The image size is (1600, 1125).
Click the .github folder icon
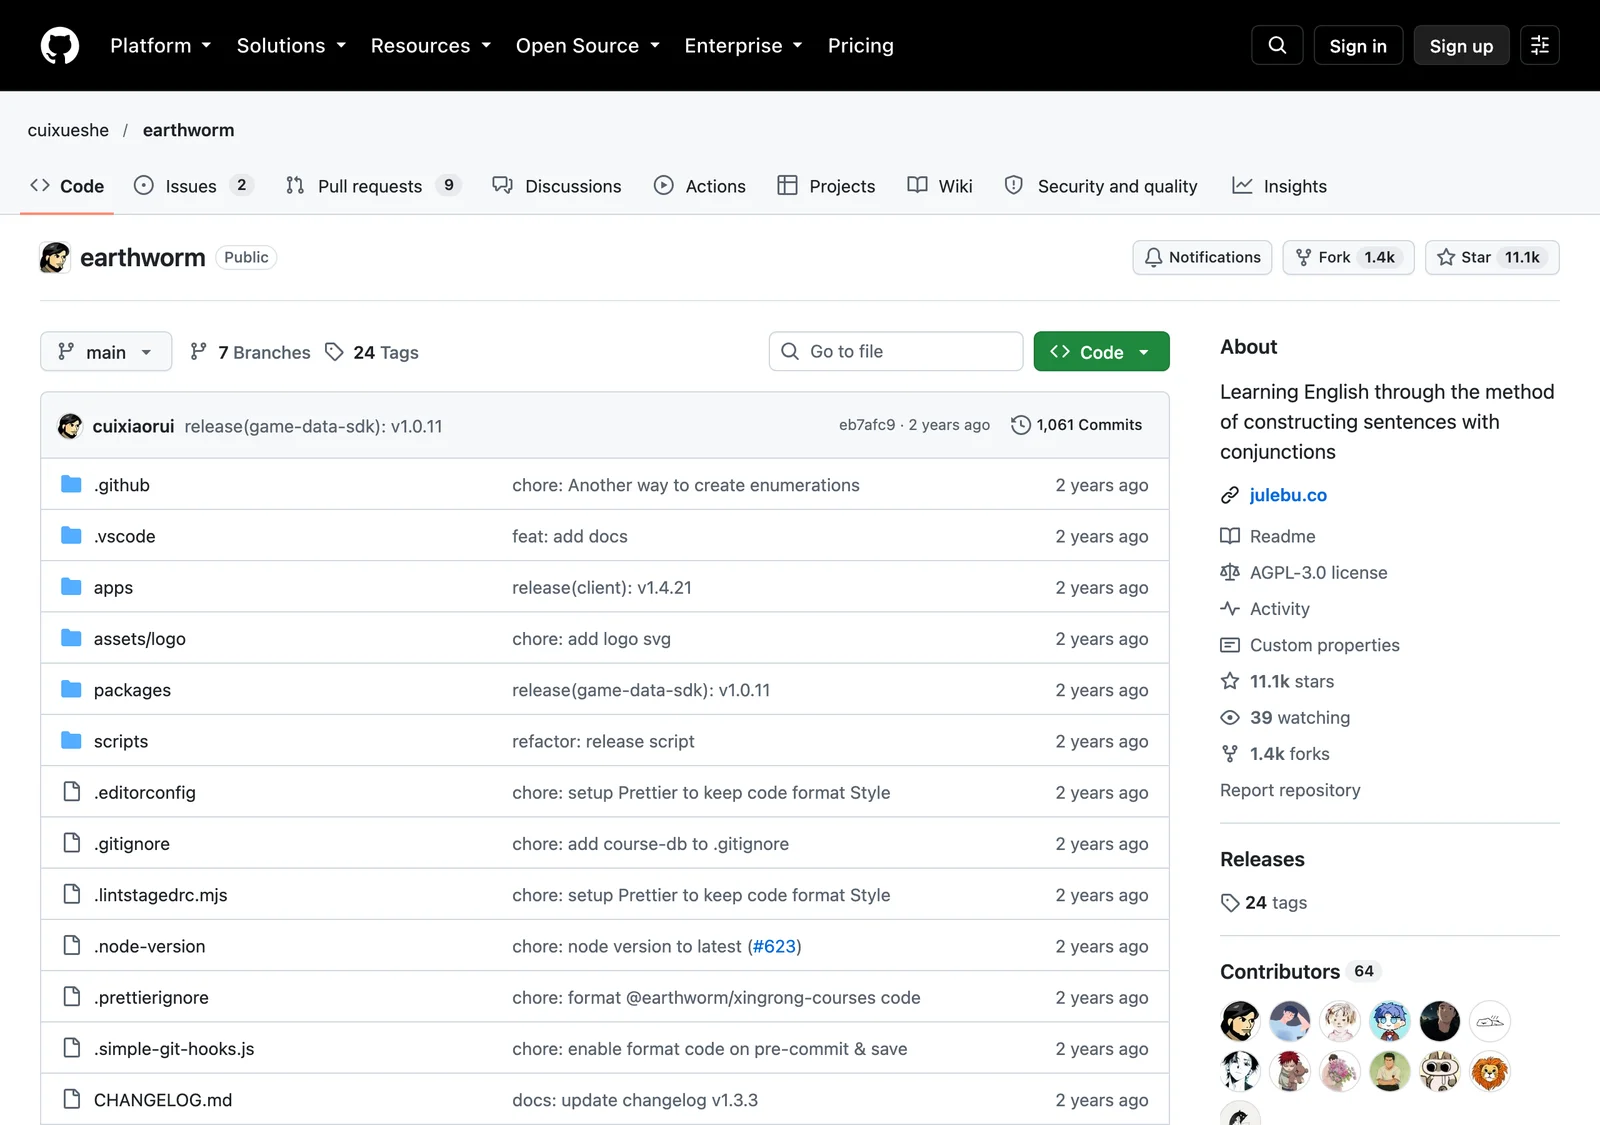click(71, 485)
